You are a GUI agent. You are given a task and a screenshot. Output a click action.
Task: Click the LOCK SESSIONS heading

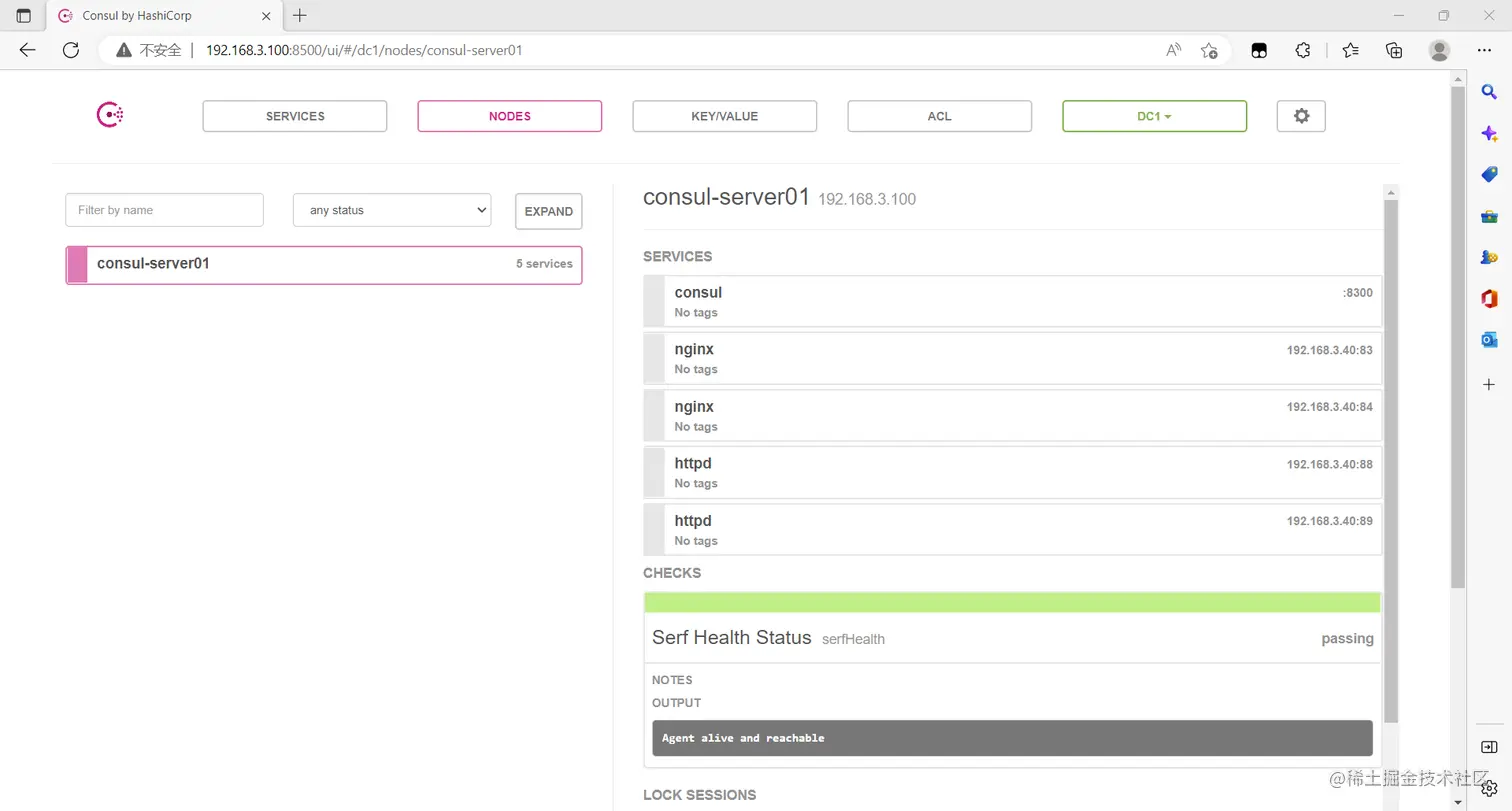(x=700, y=795)
